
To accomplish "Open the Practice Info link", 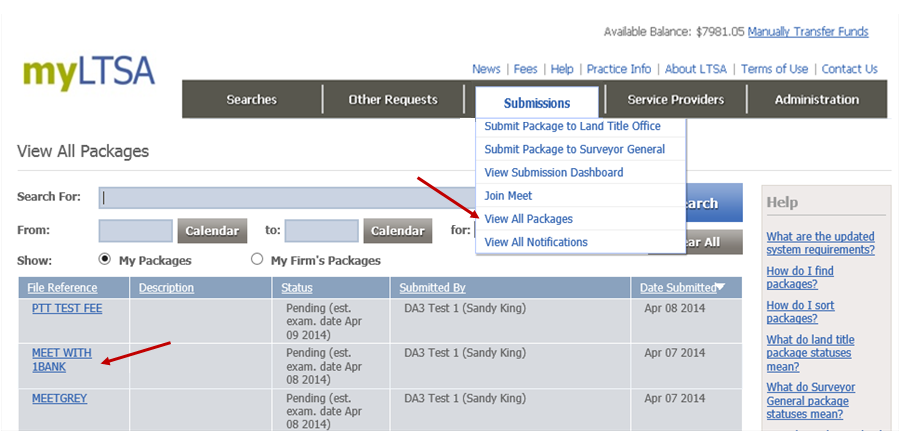I will [619, 69].
